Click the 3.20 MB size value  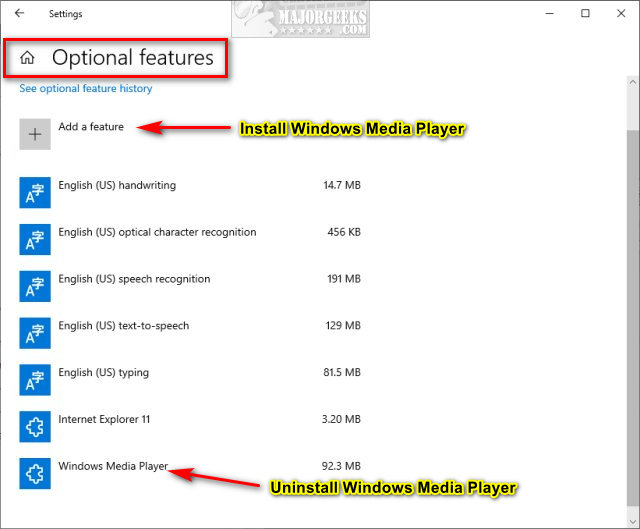pos(341,419)
